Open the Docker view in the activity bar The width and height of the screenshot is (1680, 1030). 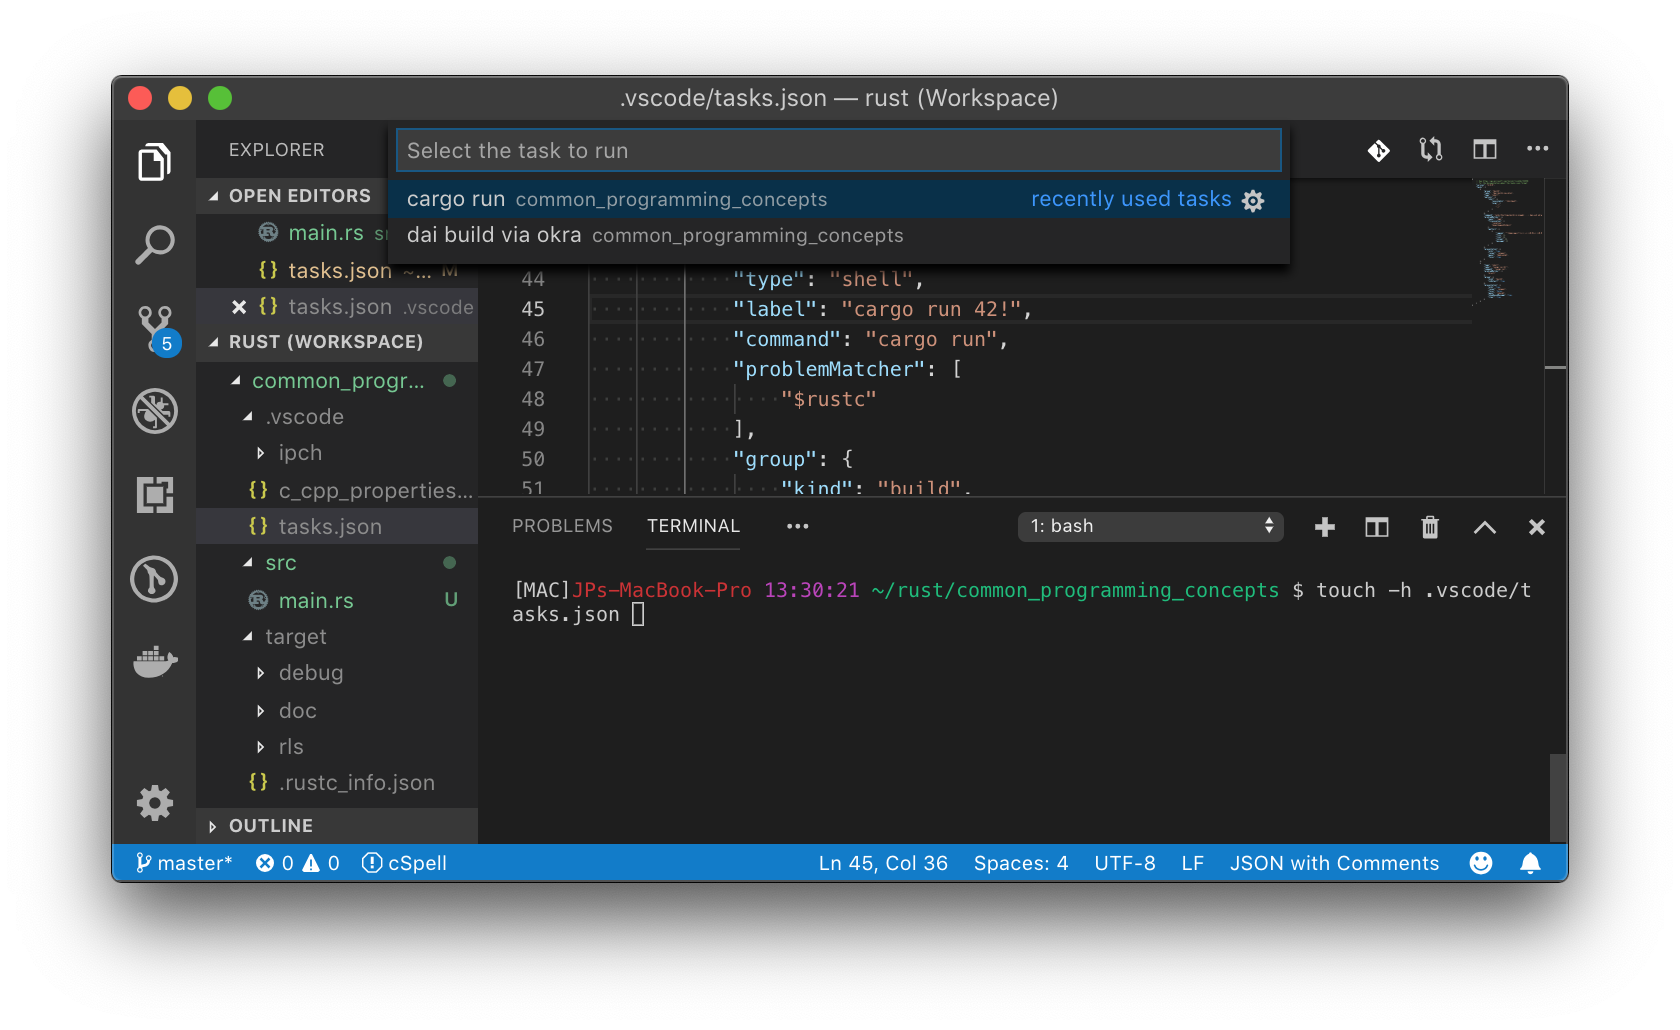click(x=154, y=661)
